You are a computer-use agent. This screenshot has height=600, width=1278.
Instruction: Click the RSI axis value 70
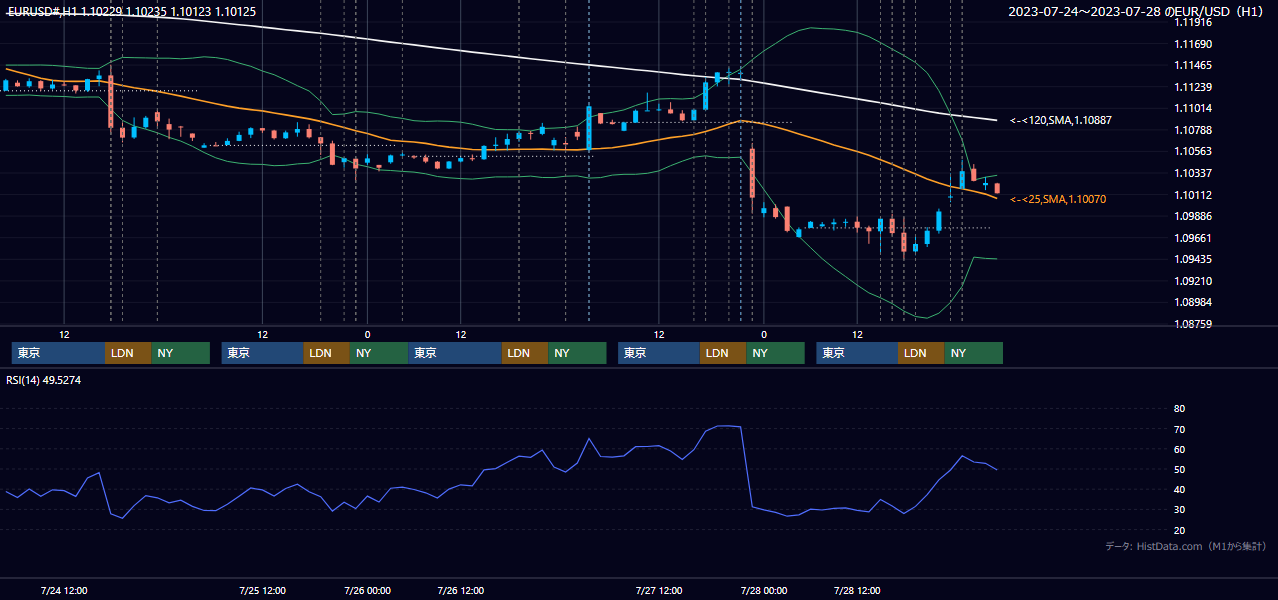click(x=1179, y=429)
